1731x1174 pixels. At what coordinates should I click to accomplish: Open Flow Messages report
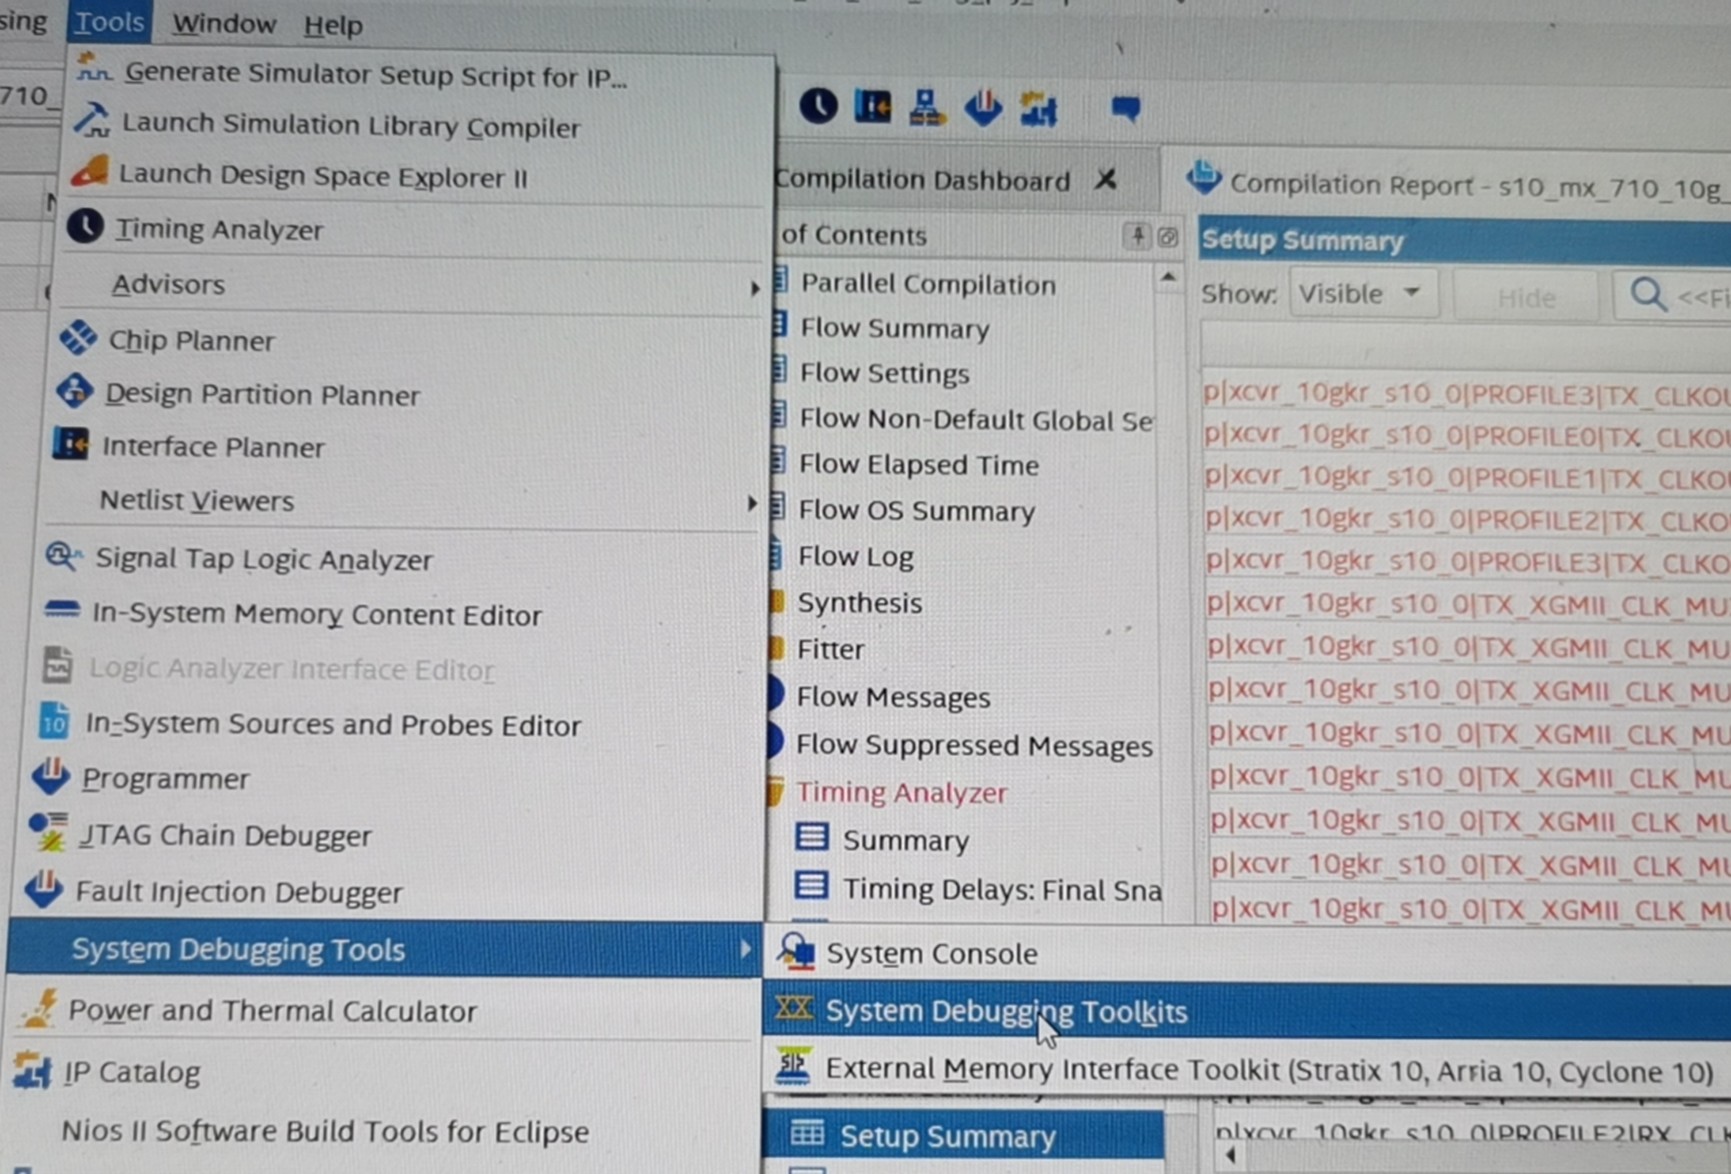(893, 697)
